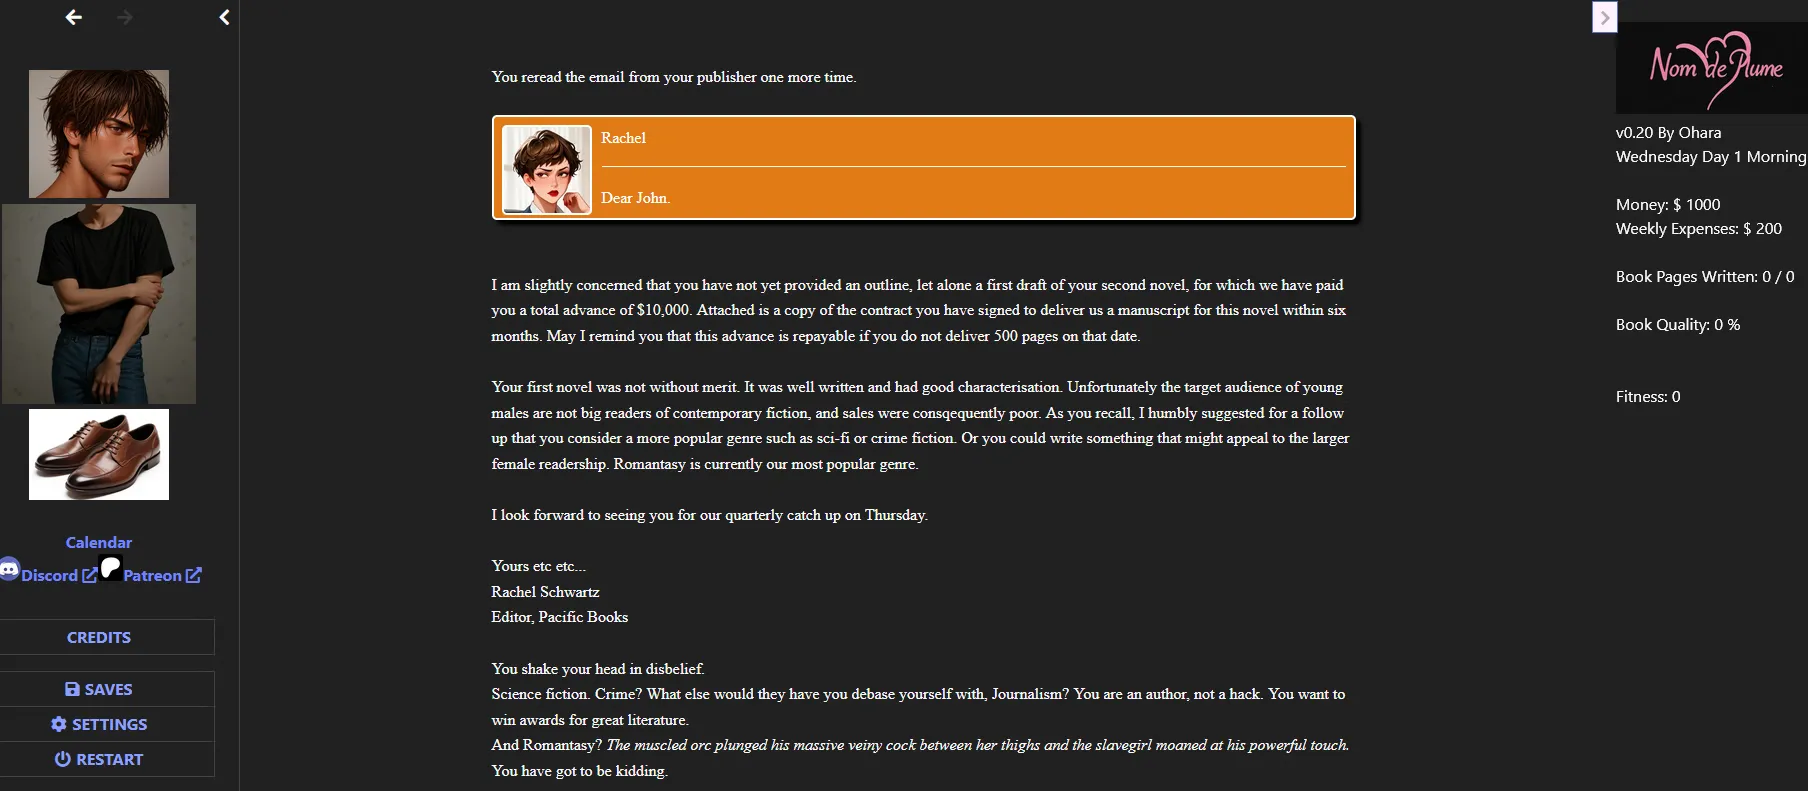Click the external-link icon after Discord
Screen dimensions: 1808x791
click(x=90, y=575)
